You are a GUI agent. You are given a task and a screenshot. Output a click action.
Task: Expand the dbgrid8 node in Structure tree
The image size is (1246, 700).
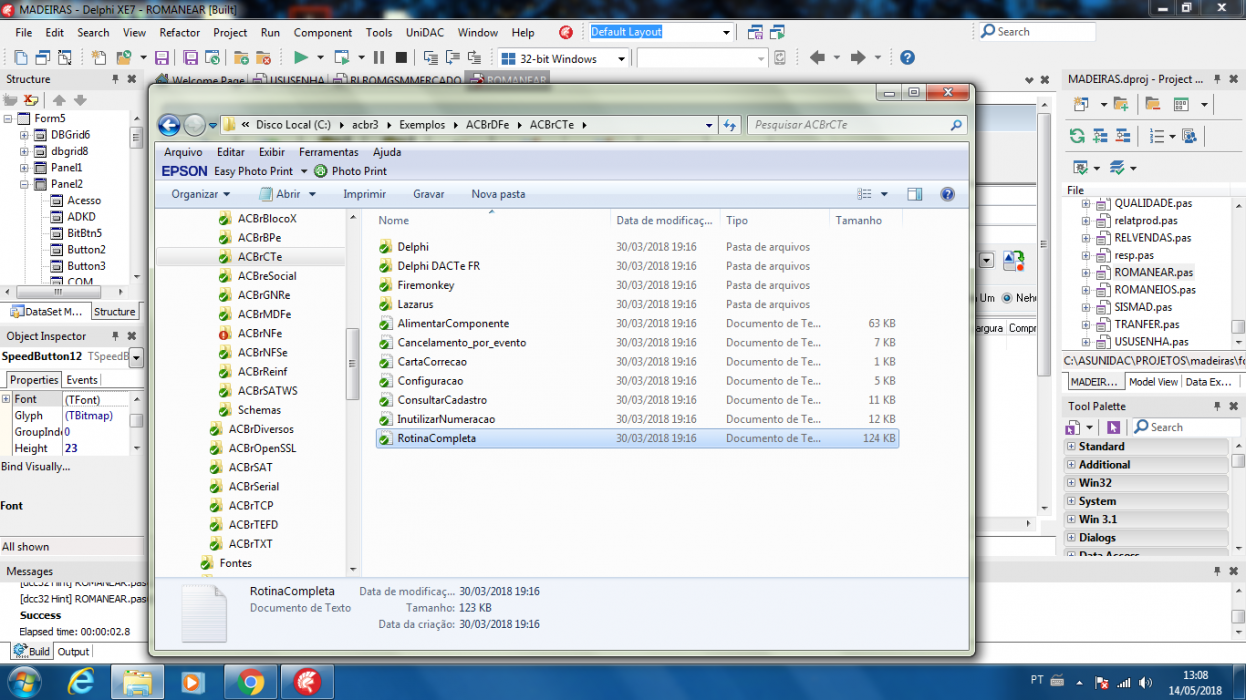24,151
